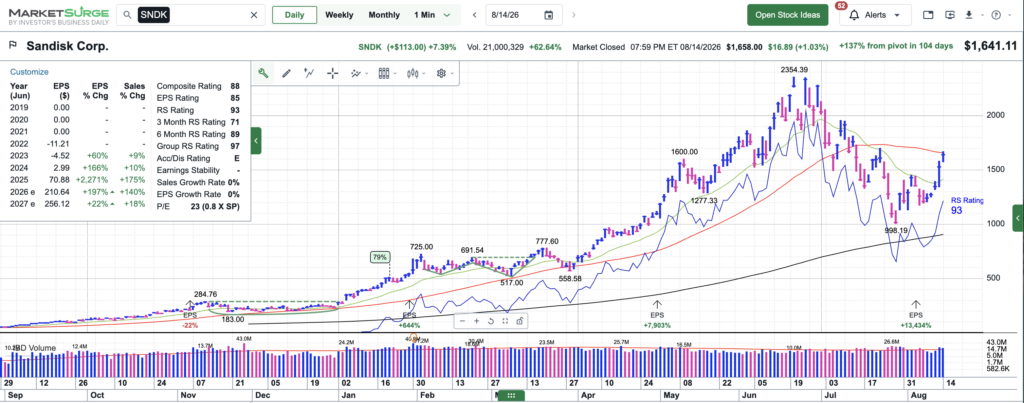Switch to the Monthly chart tab
The width and height of the screenshot is (1024, 403).
pos(384,15)
